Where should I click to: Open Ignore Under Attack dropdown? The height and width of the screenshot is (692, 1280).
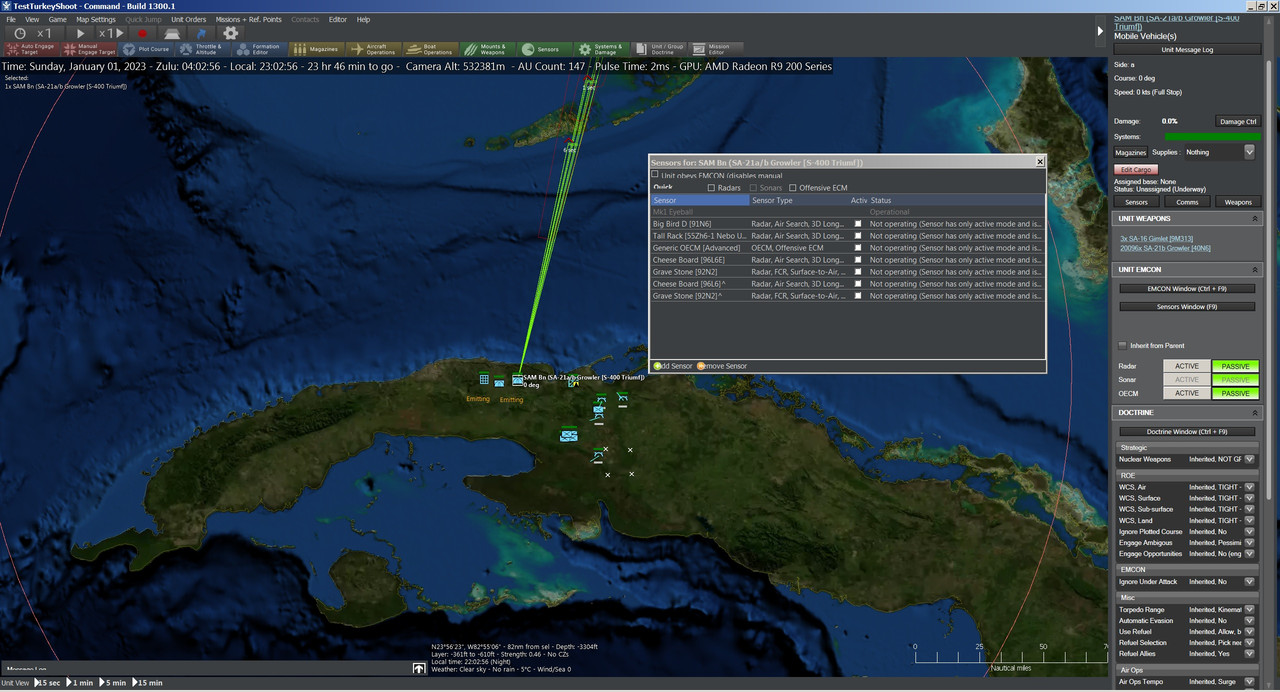(1249, 581)
